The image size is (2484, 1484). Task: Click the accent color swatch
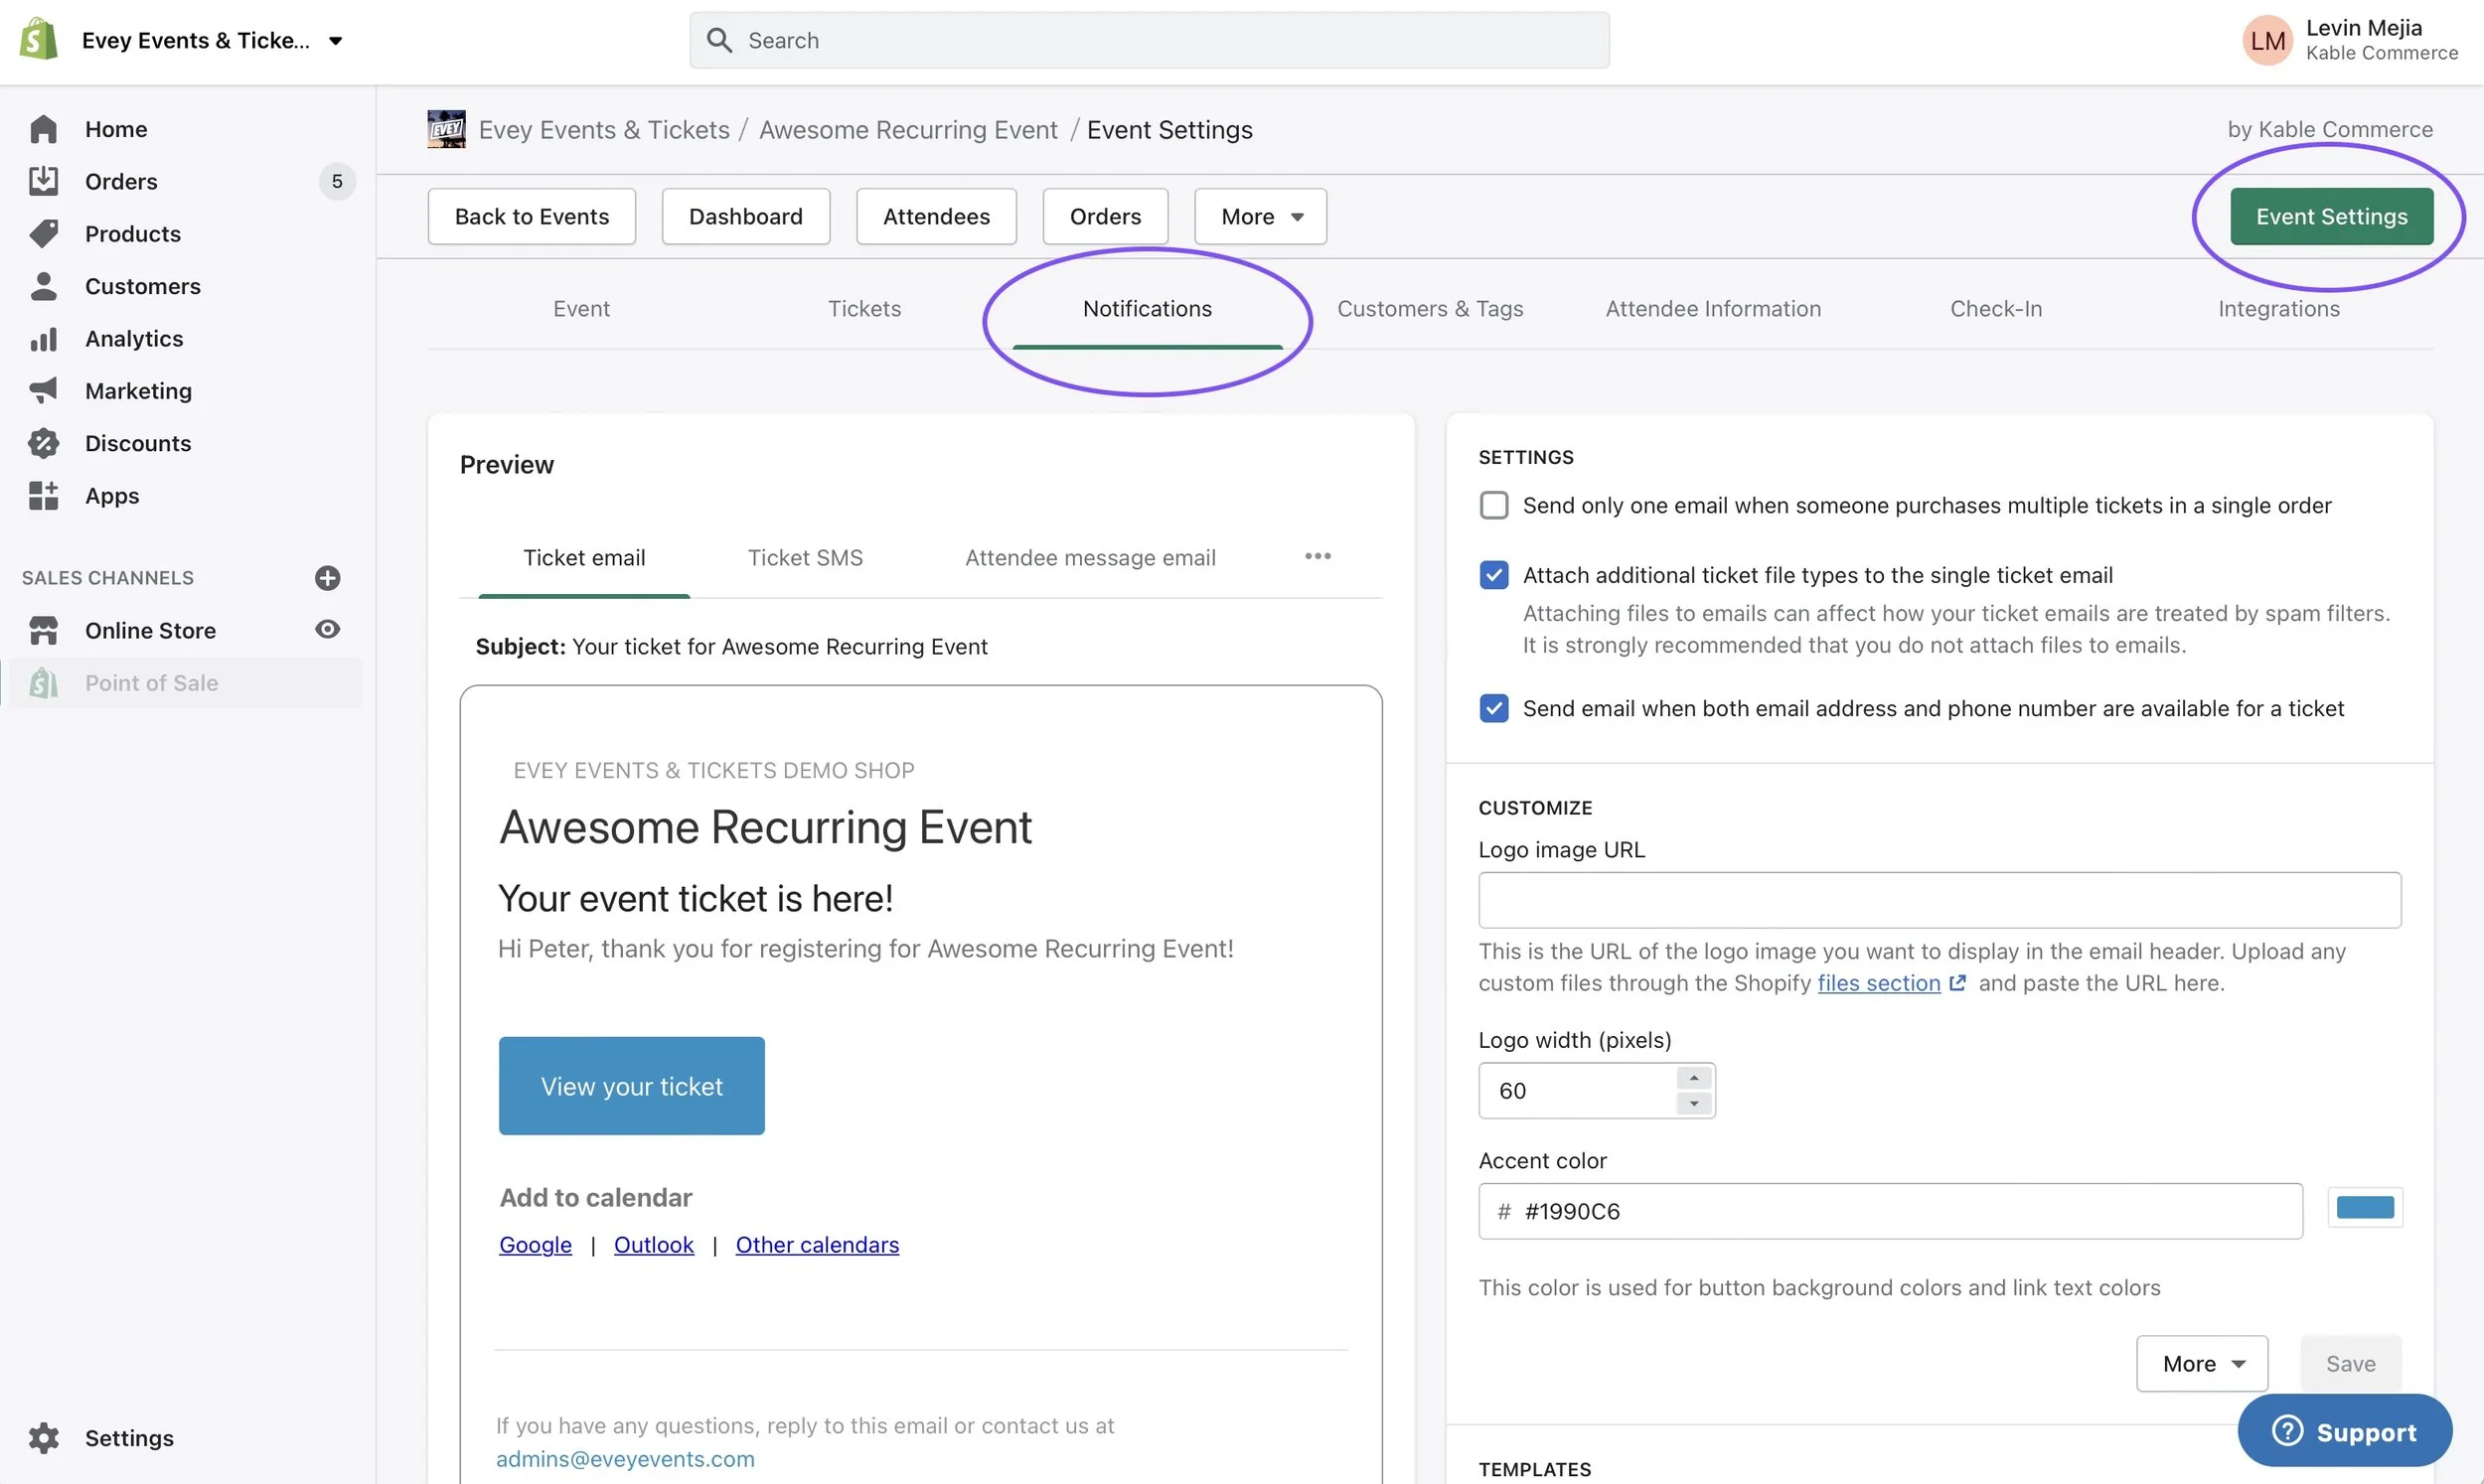[2366, 1207]
